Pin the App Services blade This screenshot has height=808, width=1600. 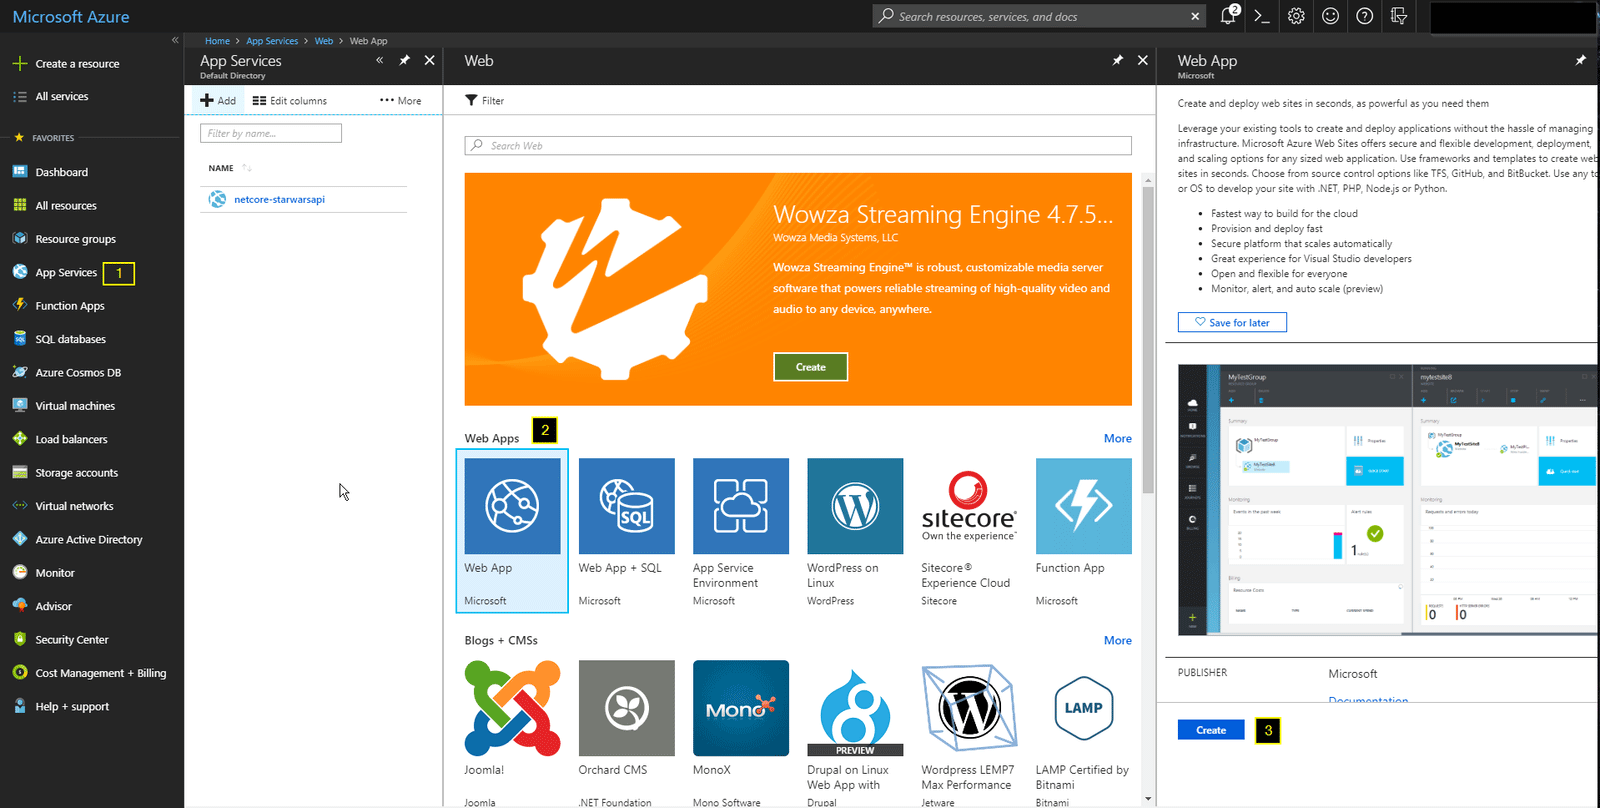click(404, 60)
